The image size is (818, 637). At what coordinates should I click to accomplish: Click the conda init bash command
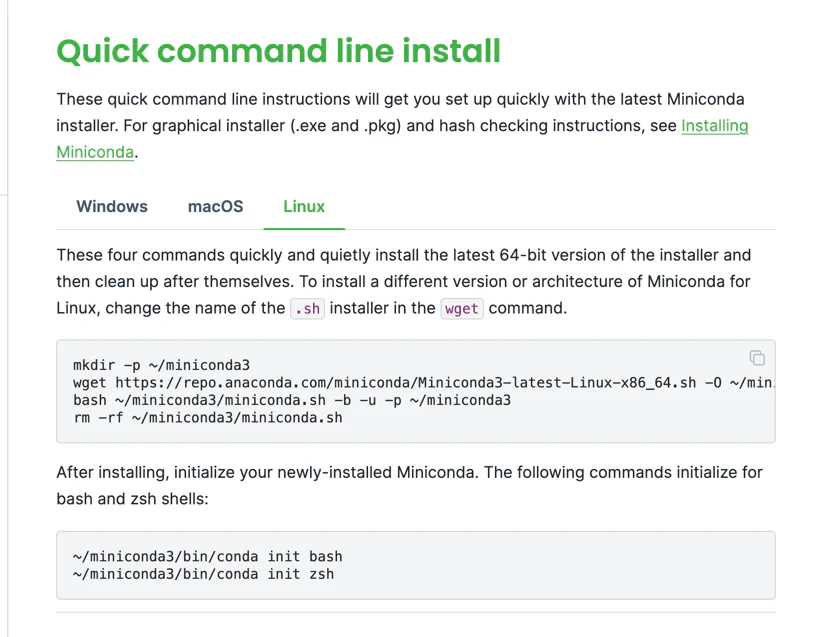coord(208,556)
